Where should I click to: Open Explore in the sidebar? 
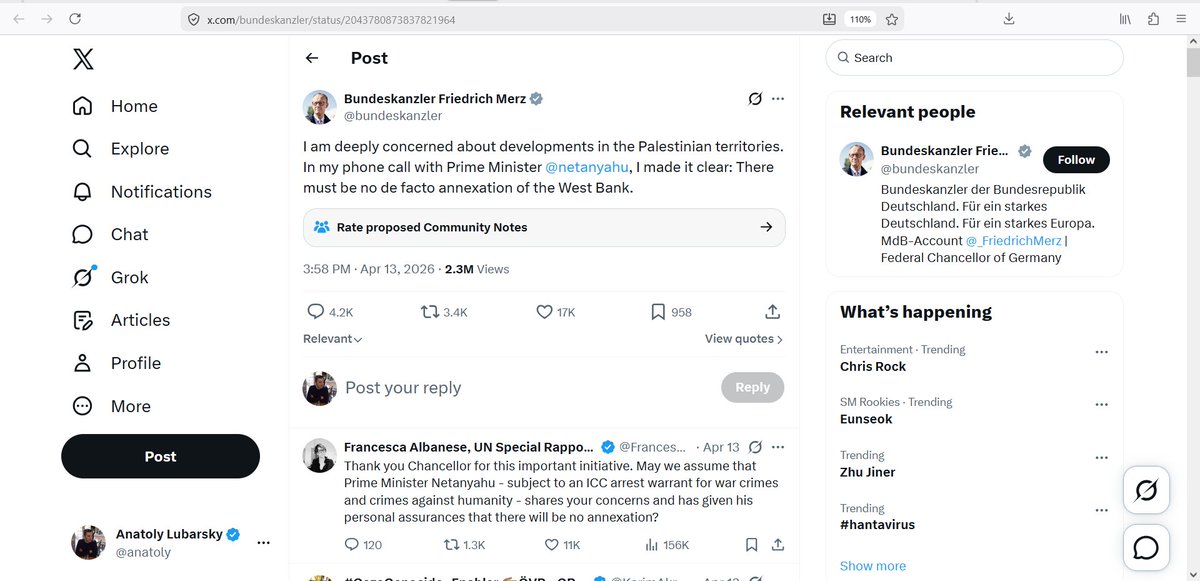[x=120, y=149]
